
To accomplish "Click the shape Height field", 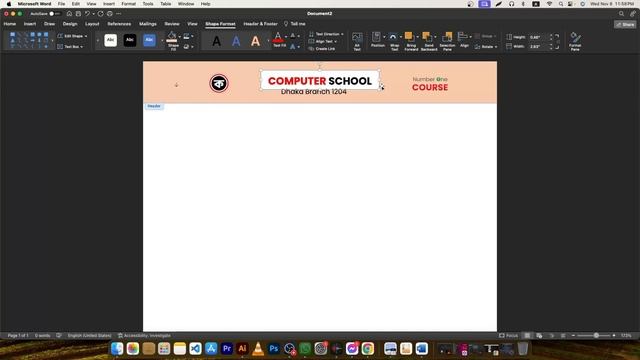I will tap(538, 37).
